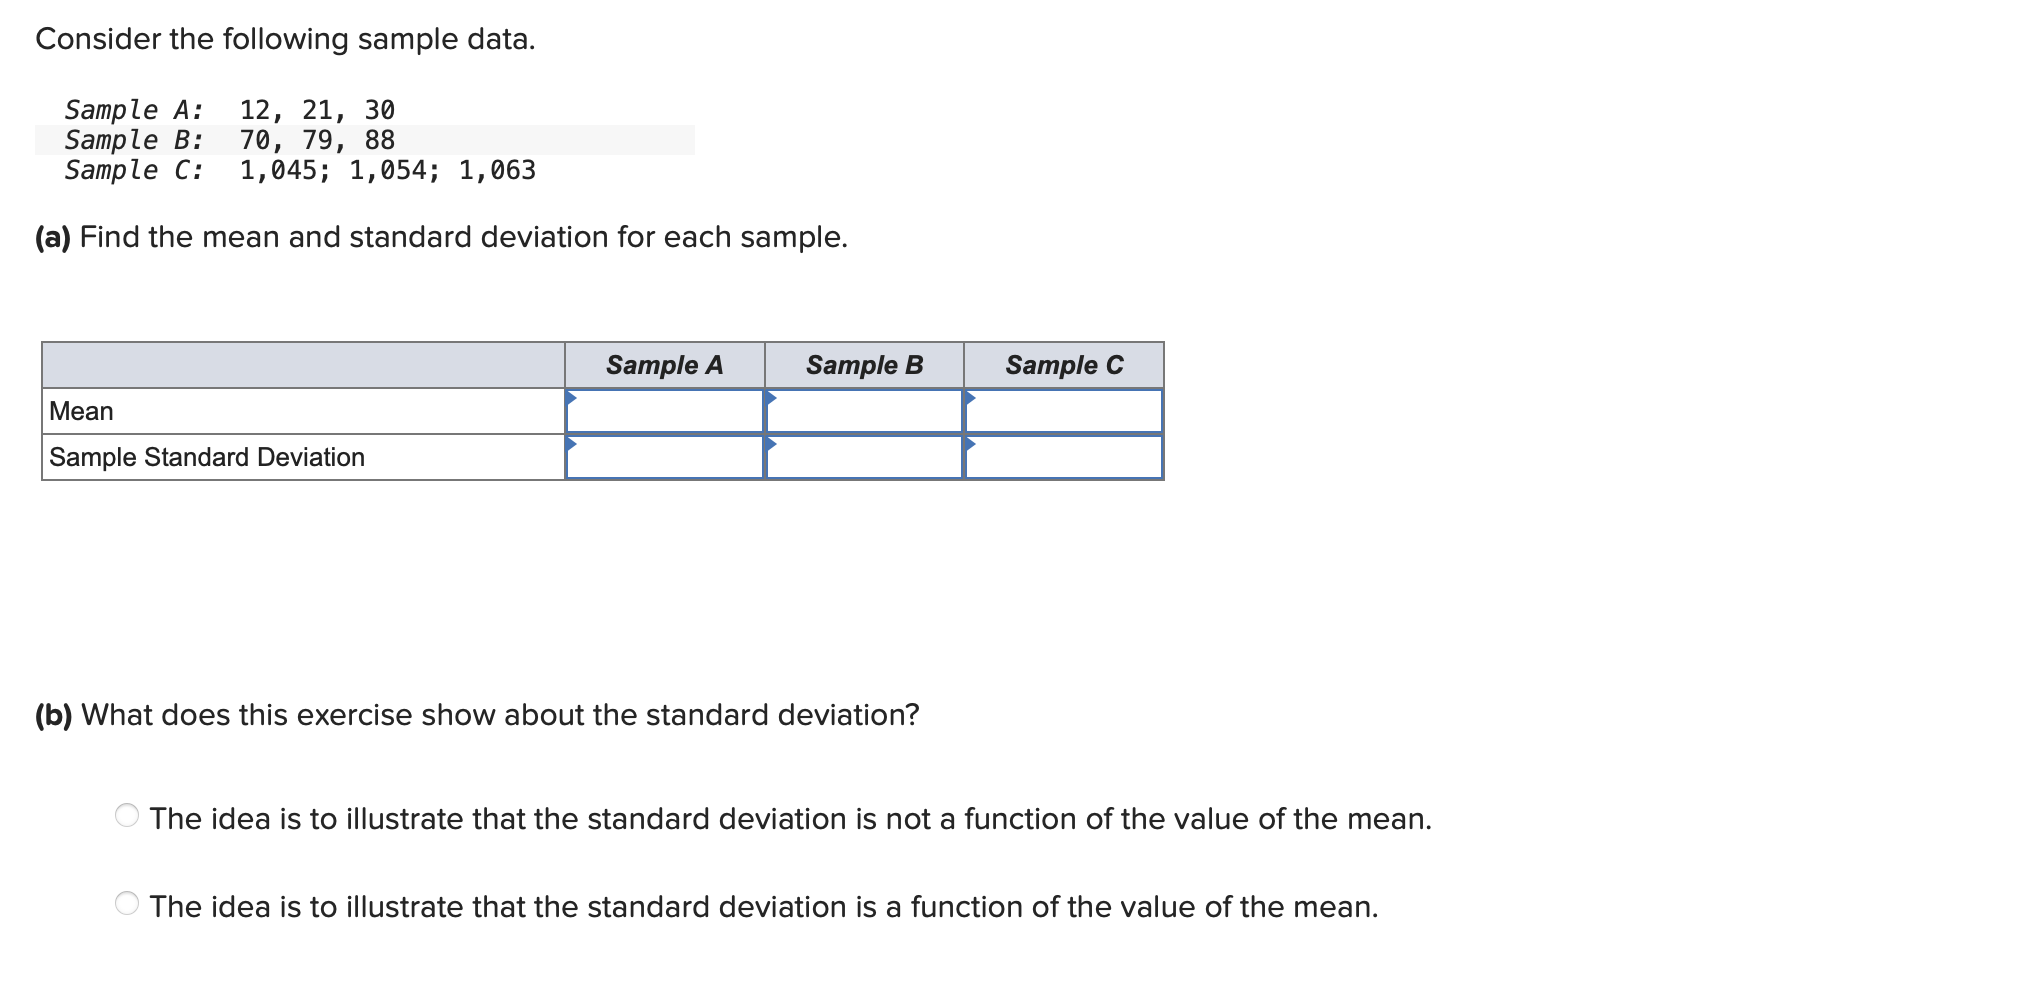2039x1007 pixels.
Task: Click Sample A's Standard Deviation input field
Action: click(664, 458)
